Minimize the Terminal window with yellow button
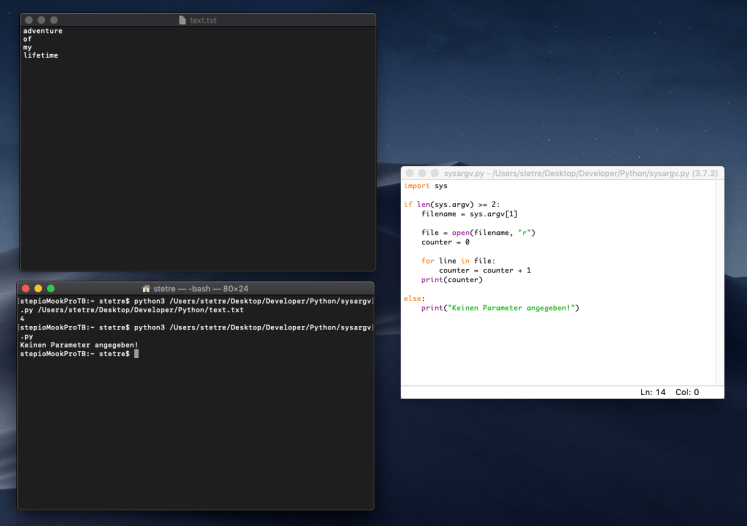Screen dimensions: 747x526 38,288
